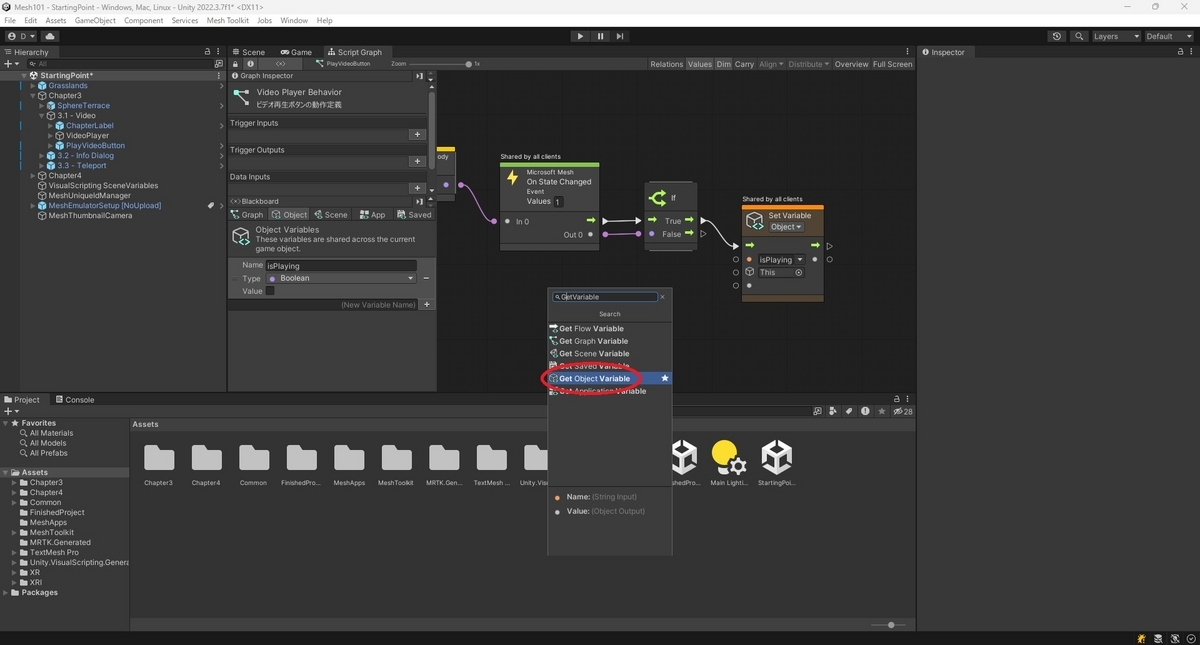Open the SphereTerrace prefab arrow
1200x645 pixels.
[x=221, y=105]
